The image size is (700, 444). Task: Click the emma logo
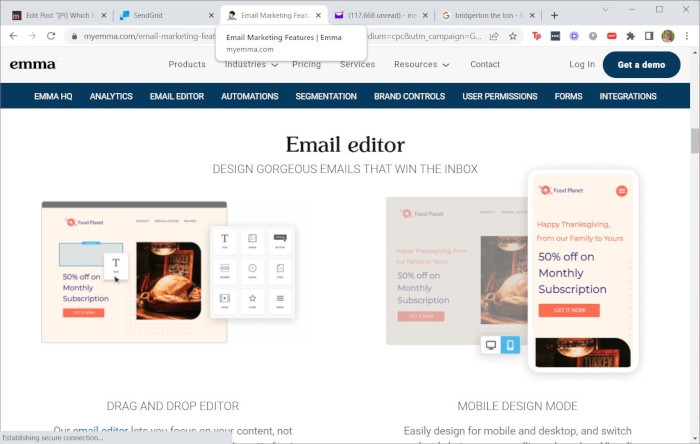[x=33, y=64]
